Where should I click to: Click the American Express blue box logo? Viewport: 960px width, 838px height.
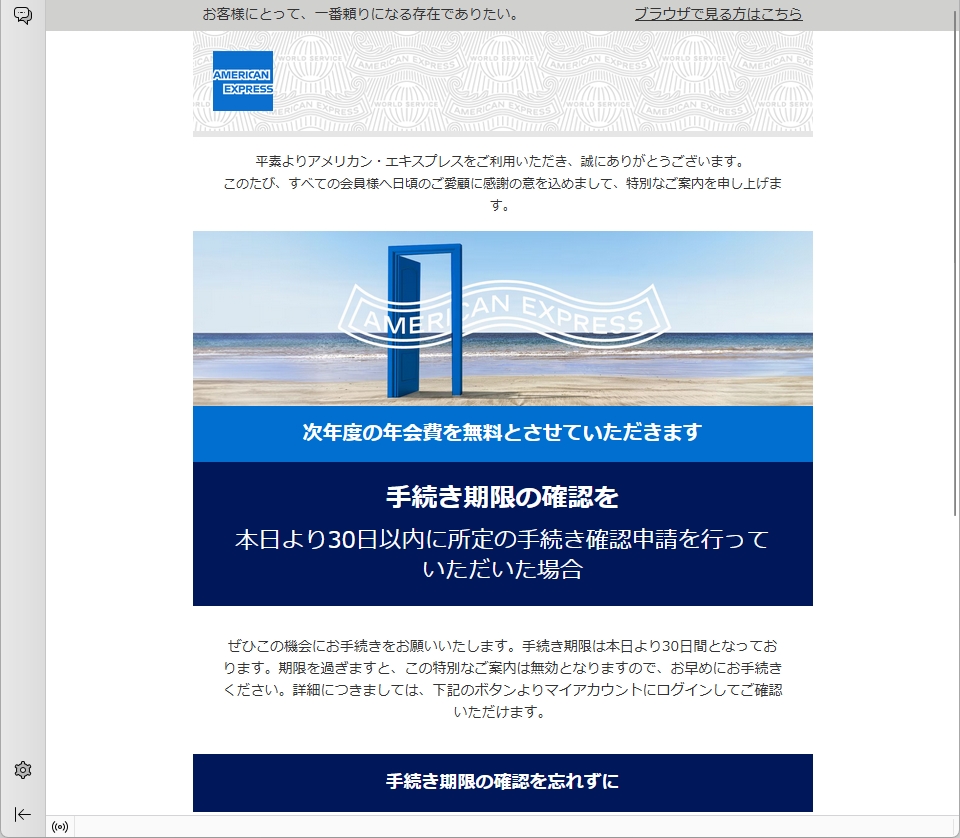tap(242, 81)
